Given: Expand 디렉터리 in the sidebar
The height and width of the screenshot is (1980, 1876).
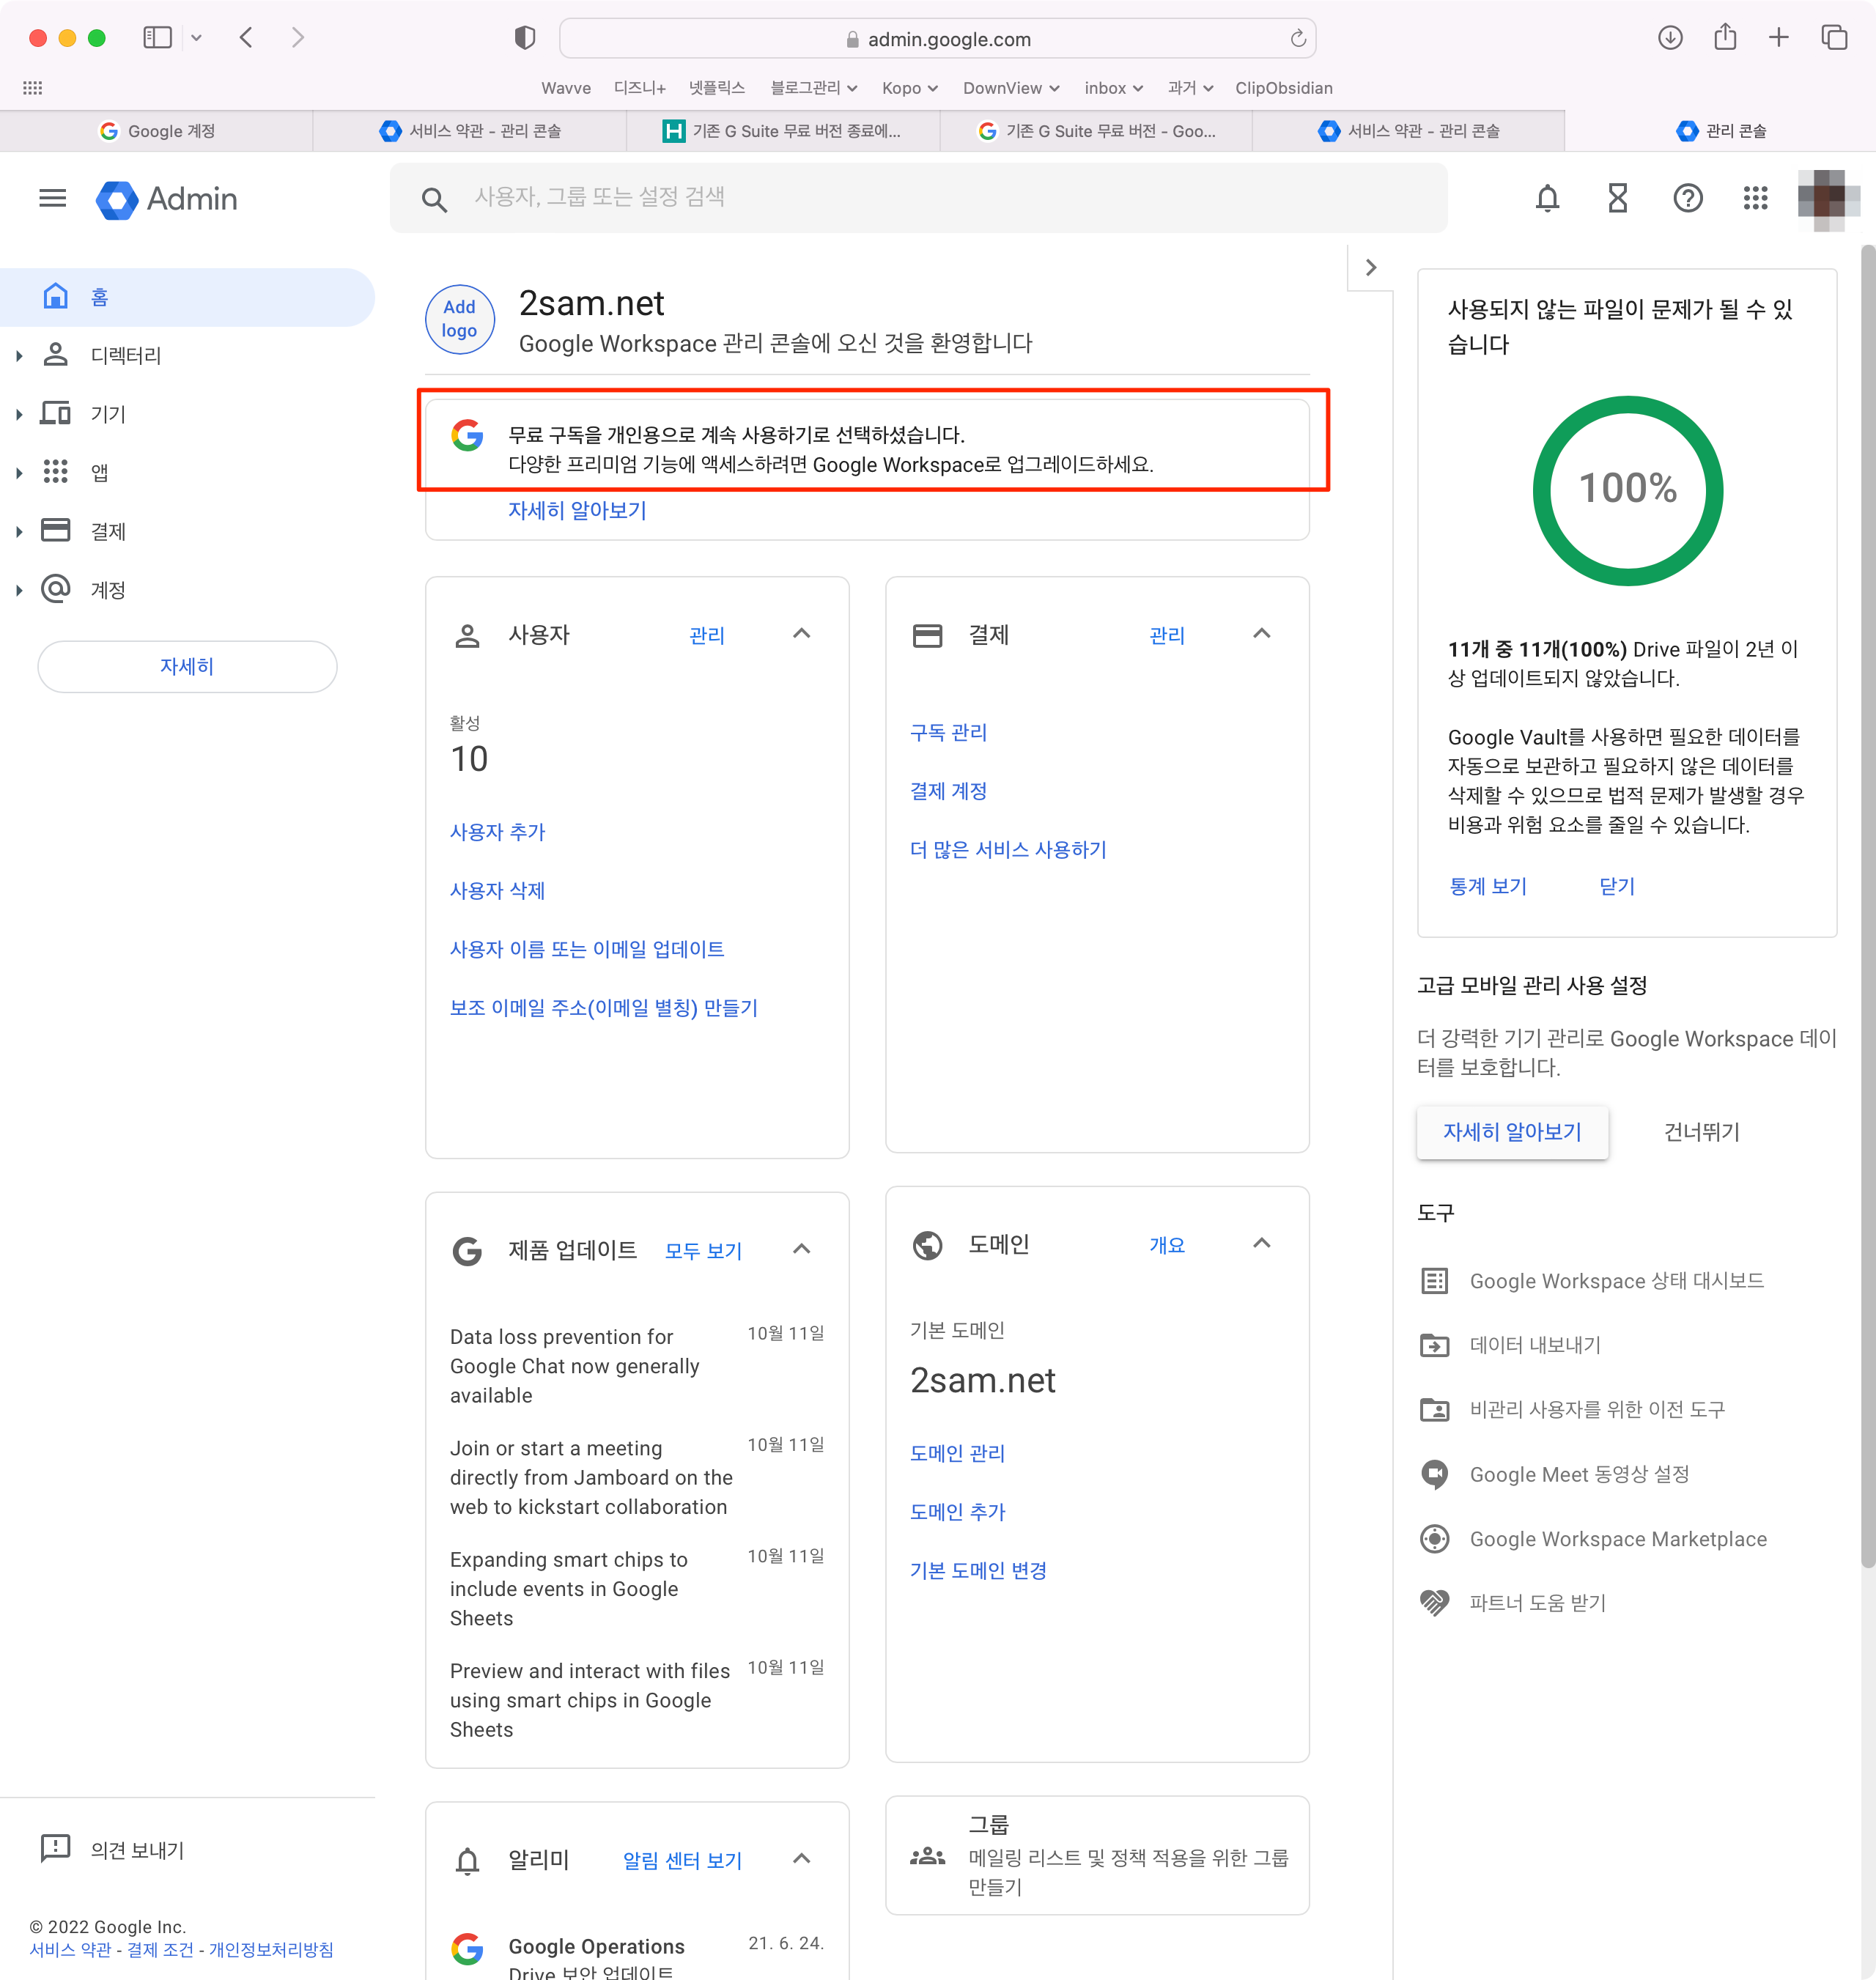Looking at the screenshot, I should pos(19,356).
